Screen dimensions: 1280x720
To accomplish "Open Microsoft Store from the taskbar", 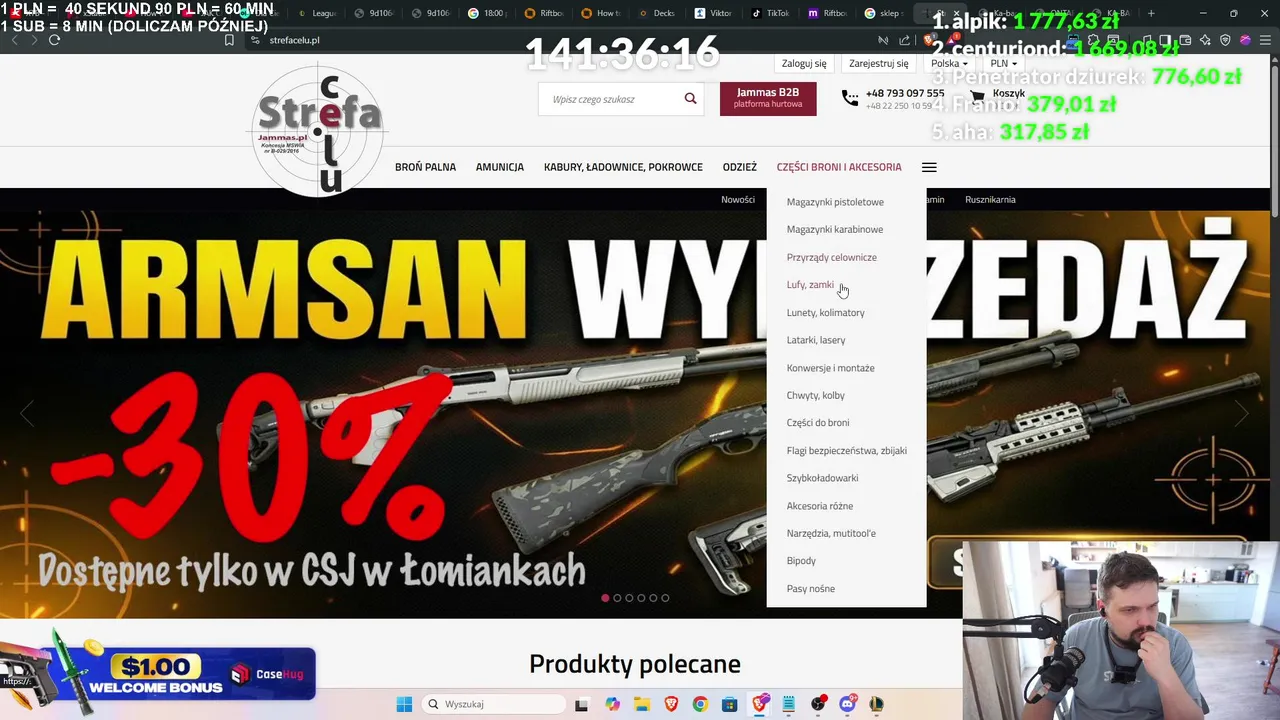I will [729, 704].
